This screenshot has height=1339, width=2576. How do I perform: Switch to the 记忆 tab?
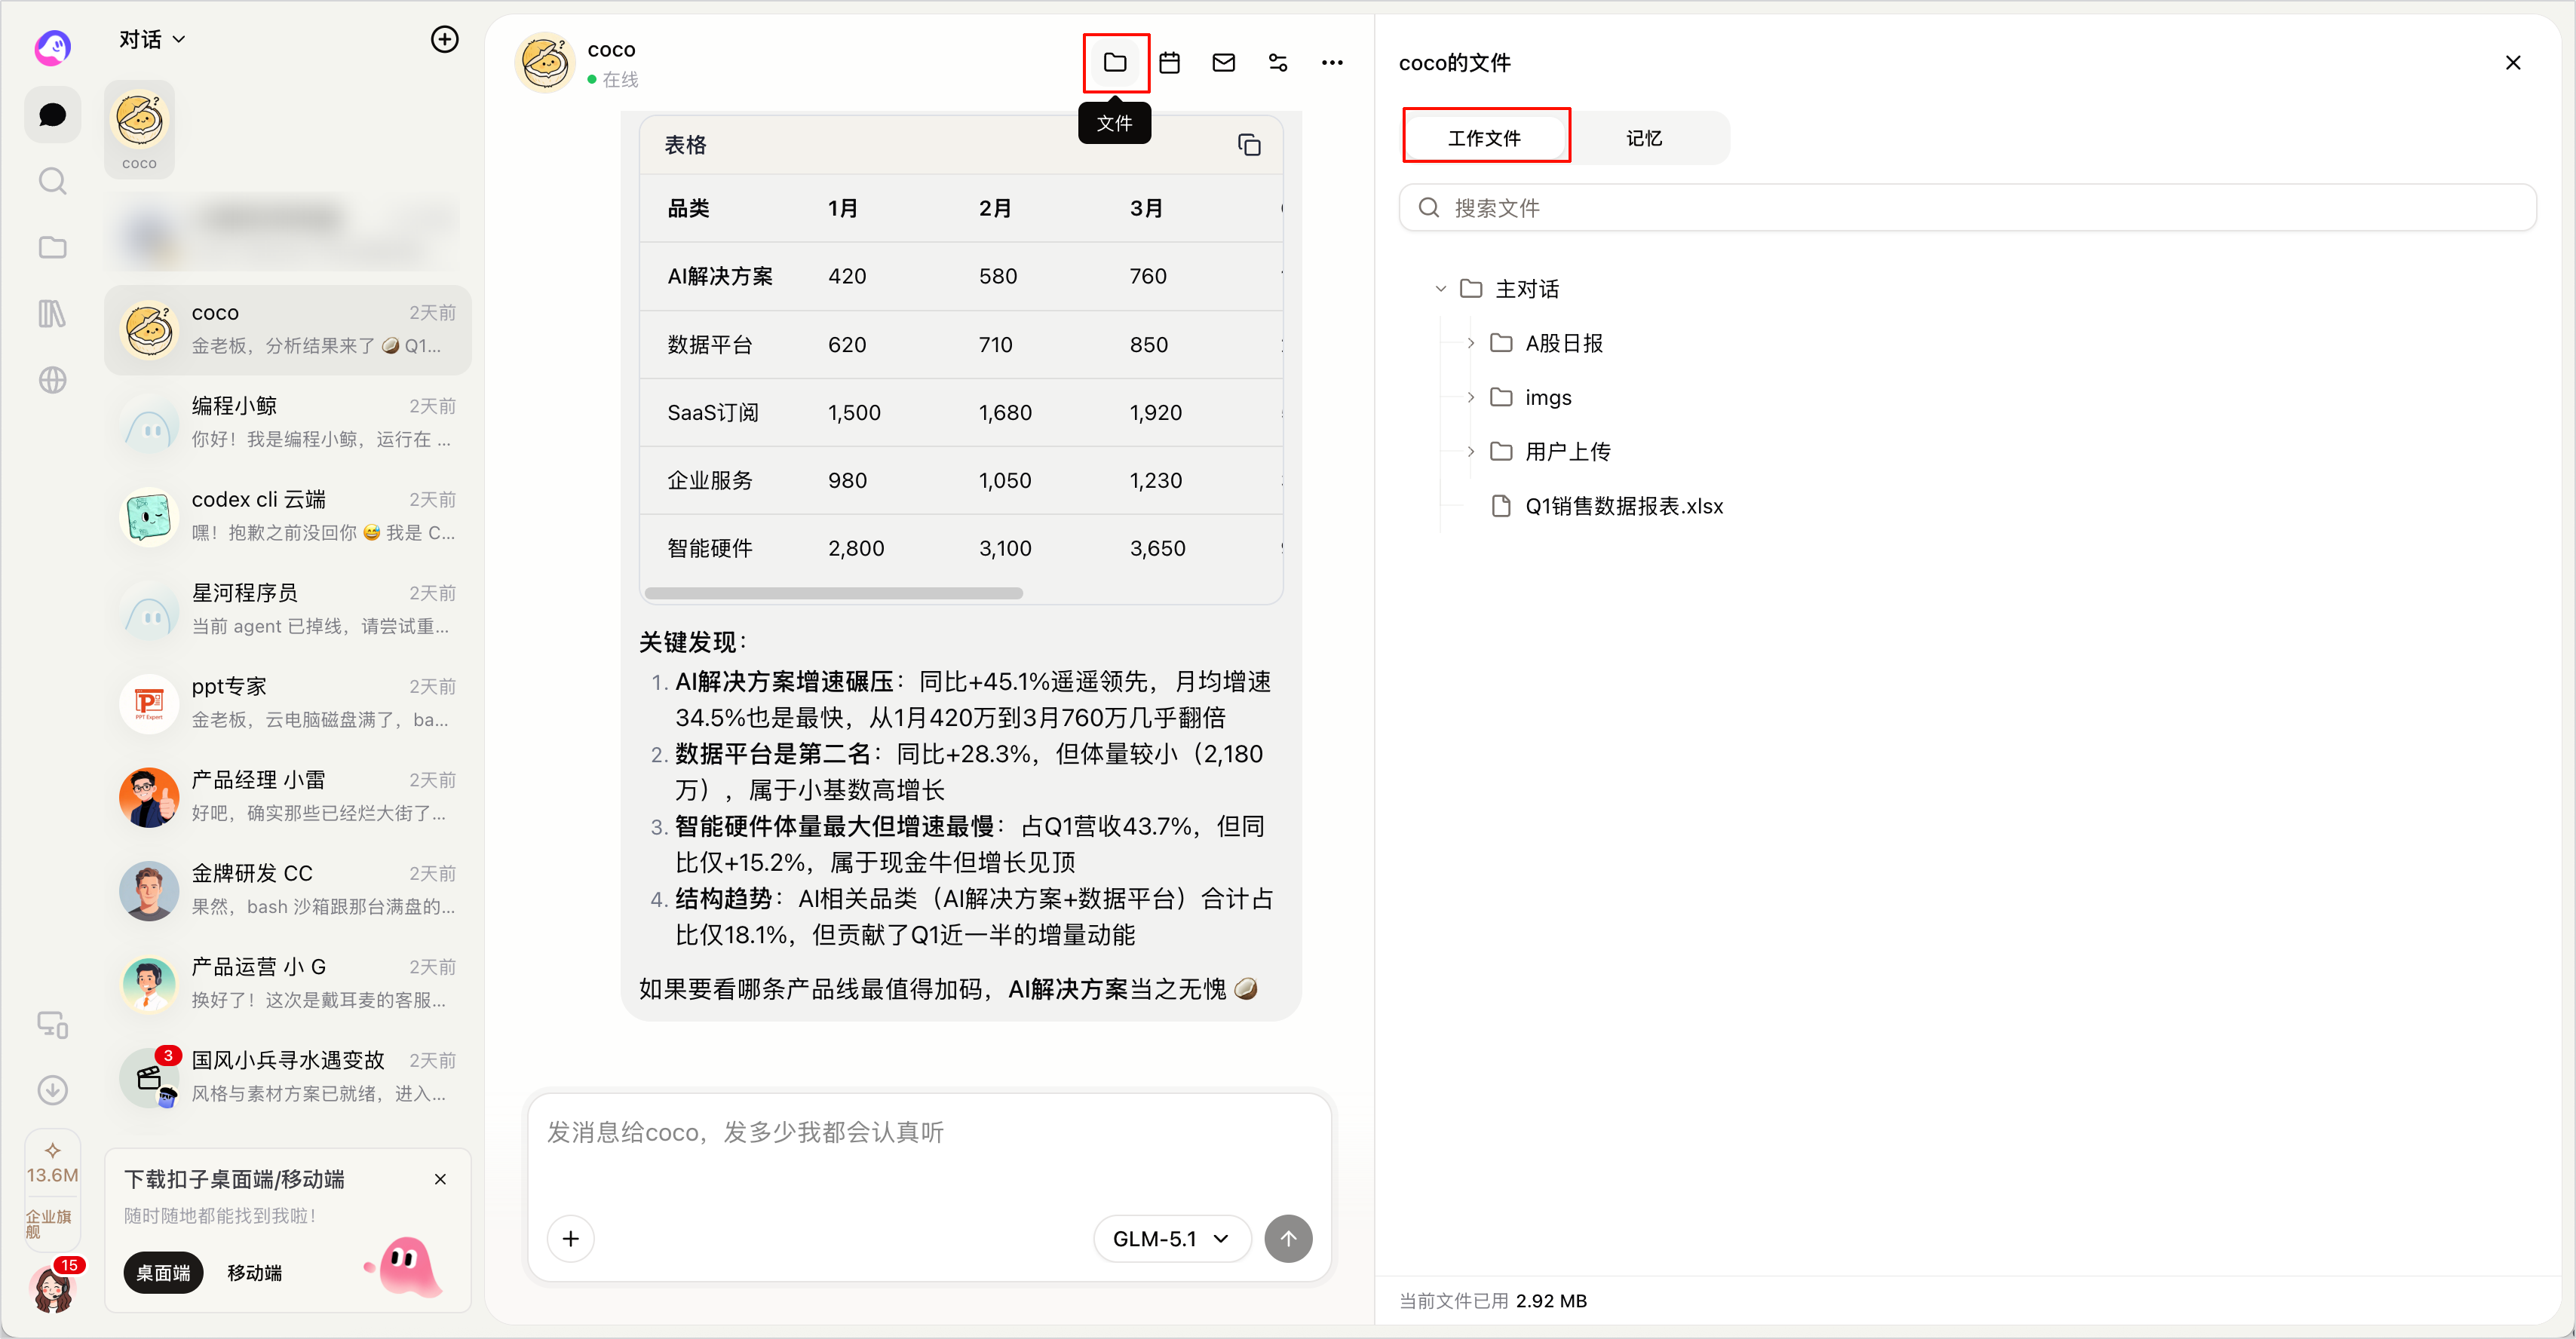[1643, 138]
